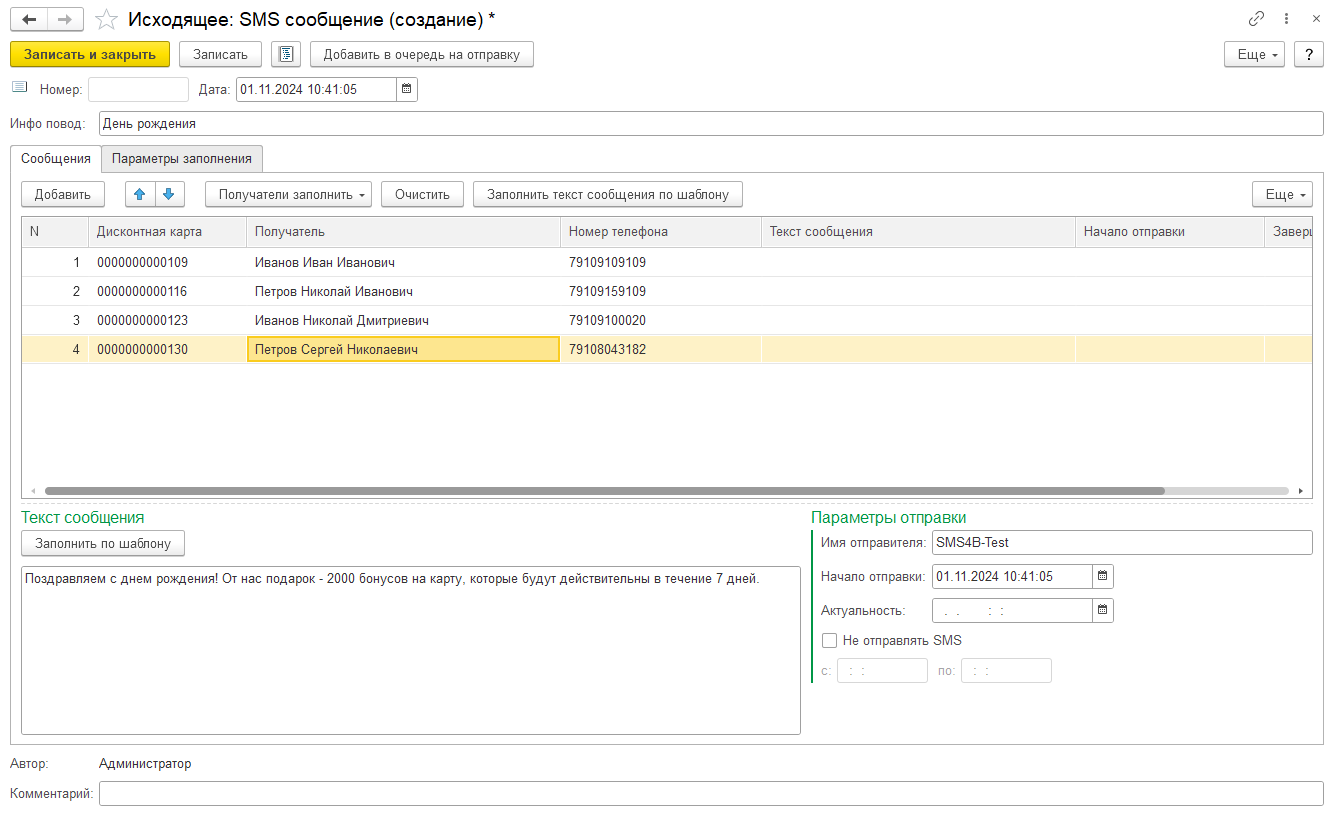Click the Получатель column header
Screen dimensions: 1340x815
pyautogui.click(x=403, y=231)
